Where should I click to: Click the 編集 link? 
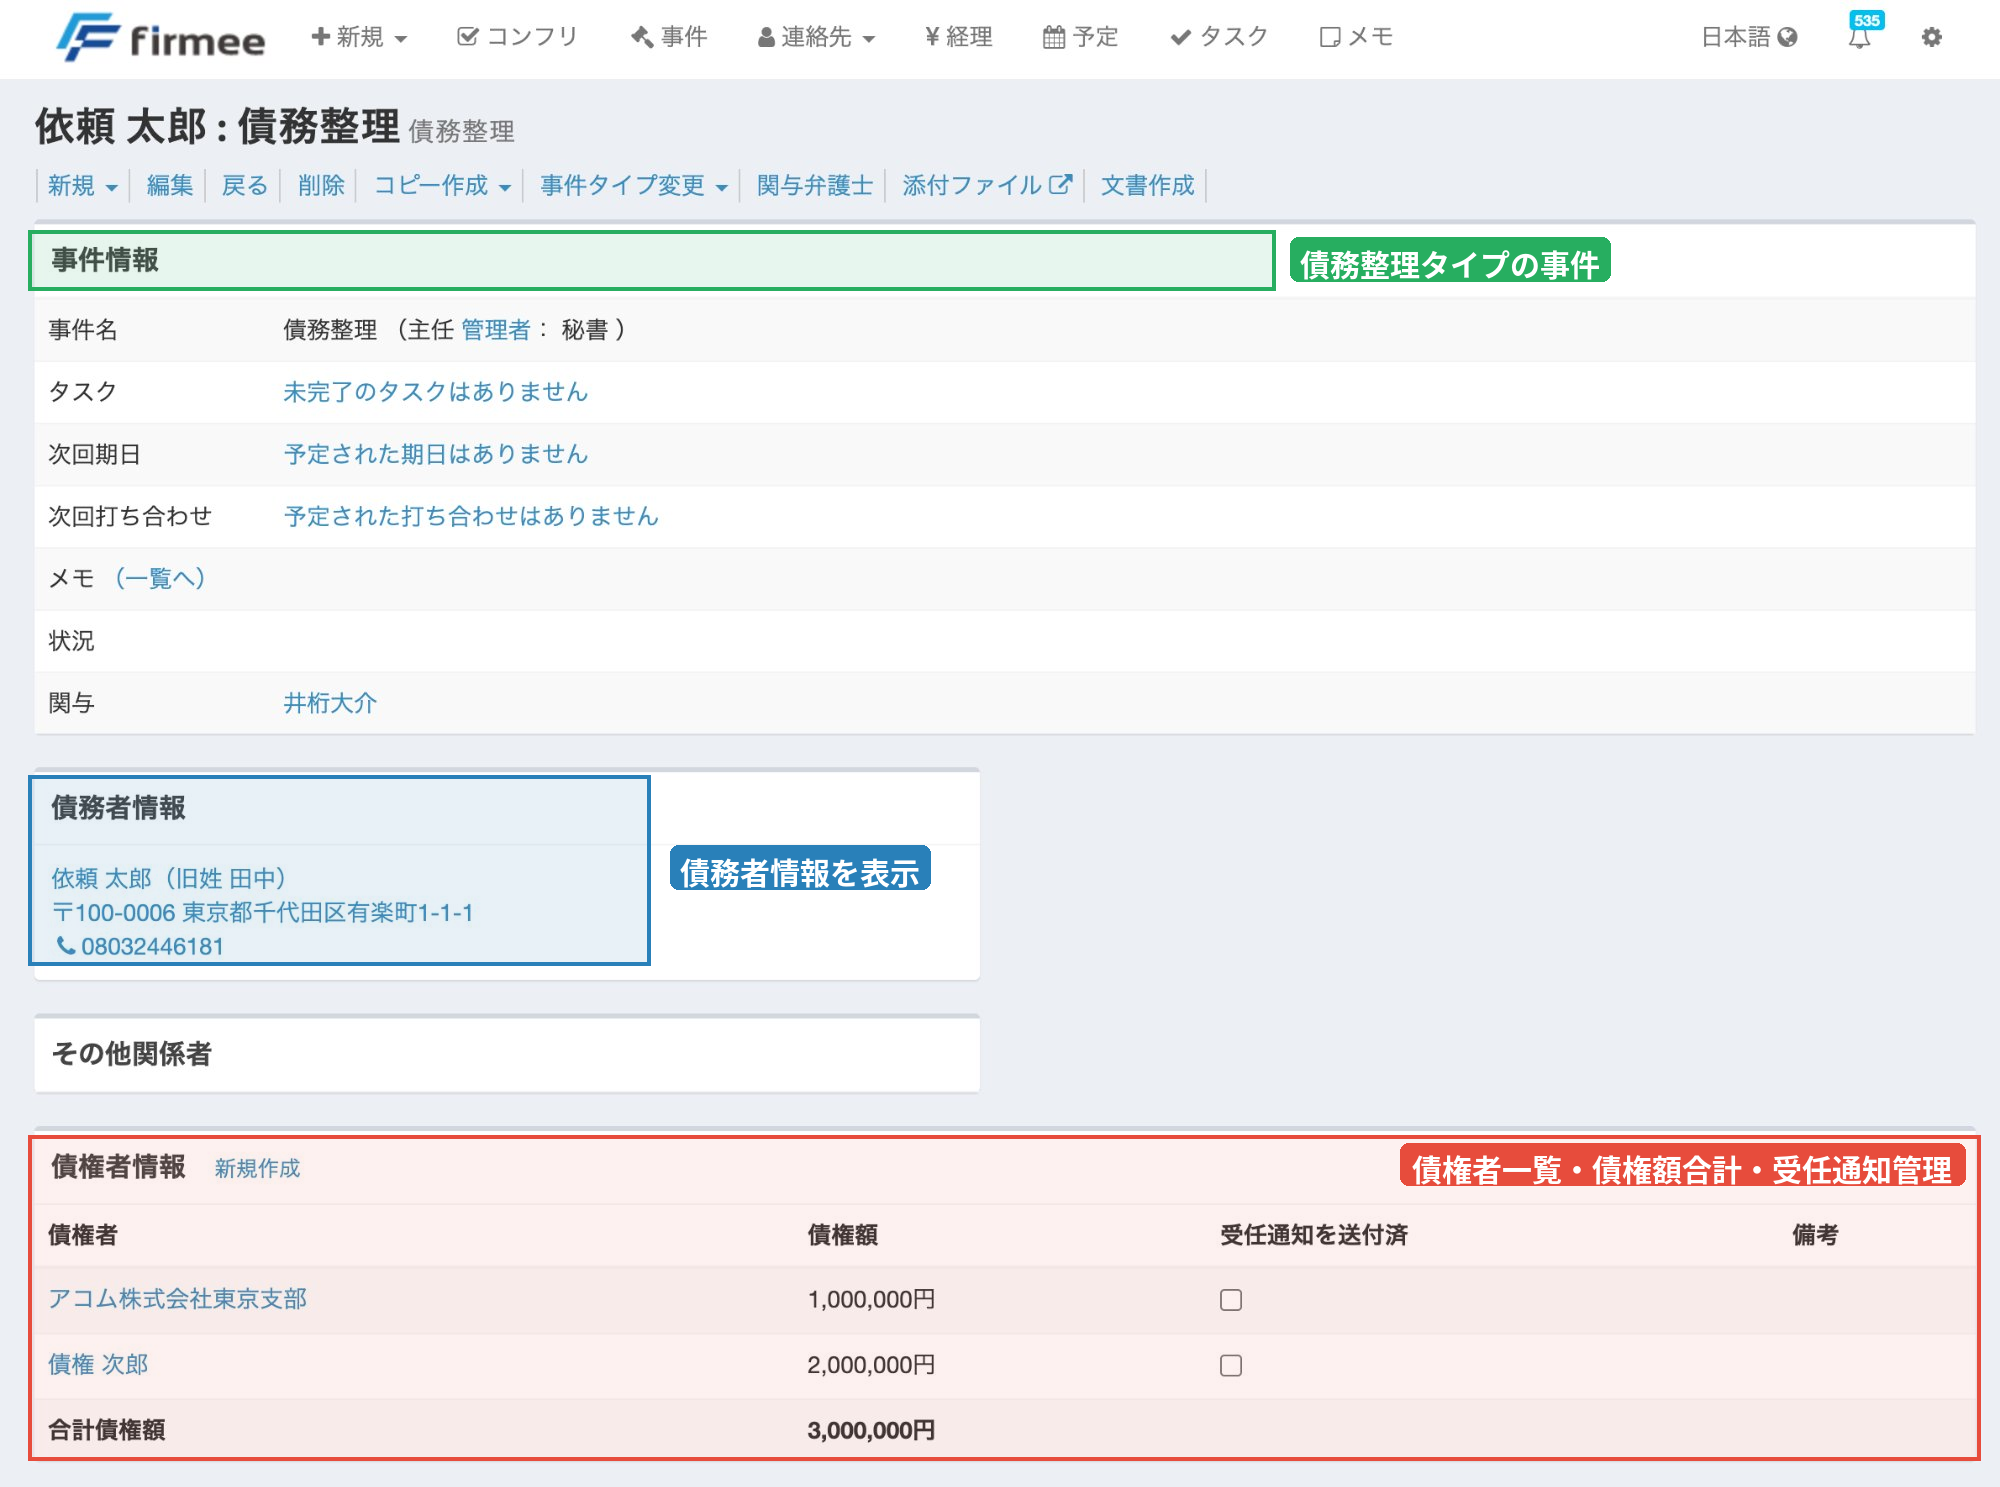coord(169,185)
